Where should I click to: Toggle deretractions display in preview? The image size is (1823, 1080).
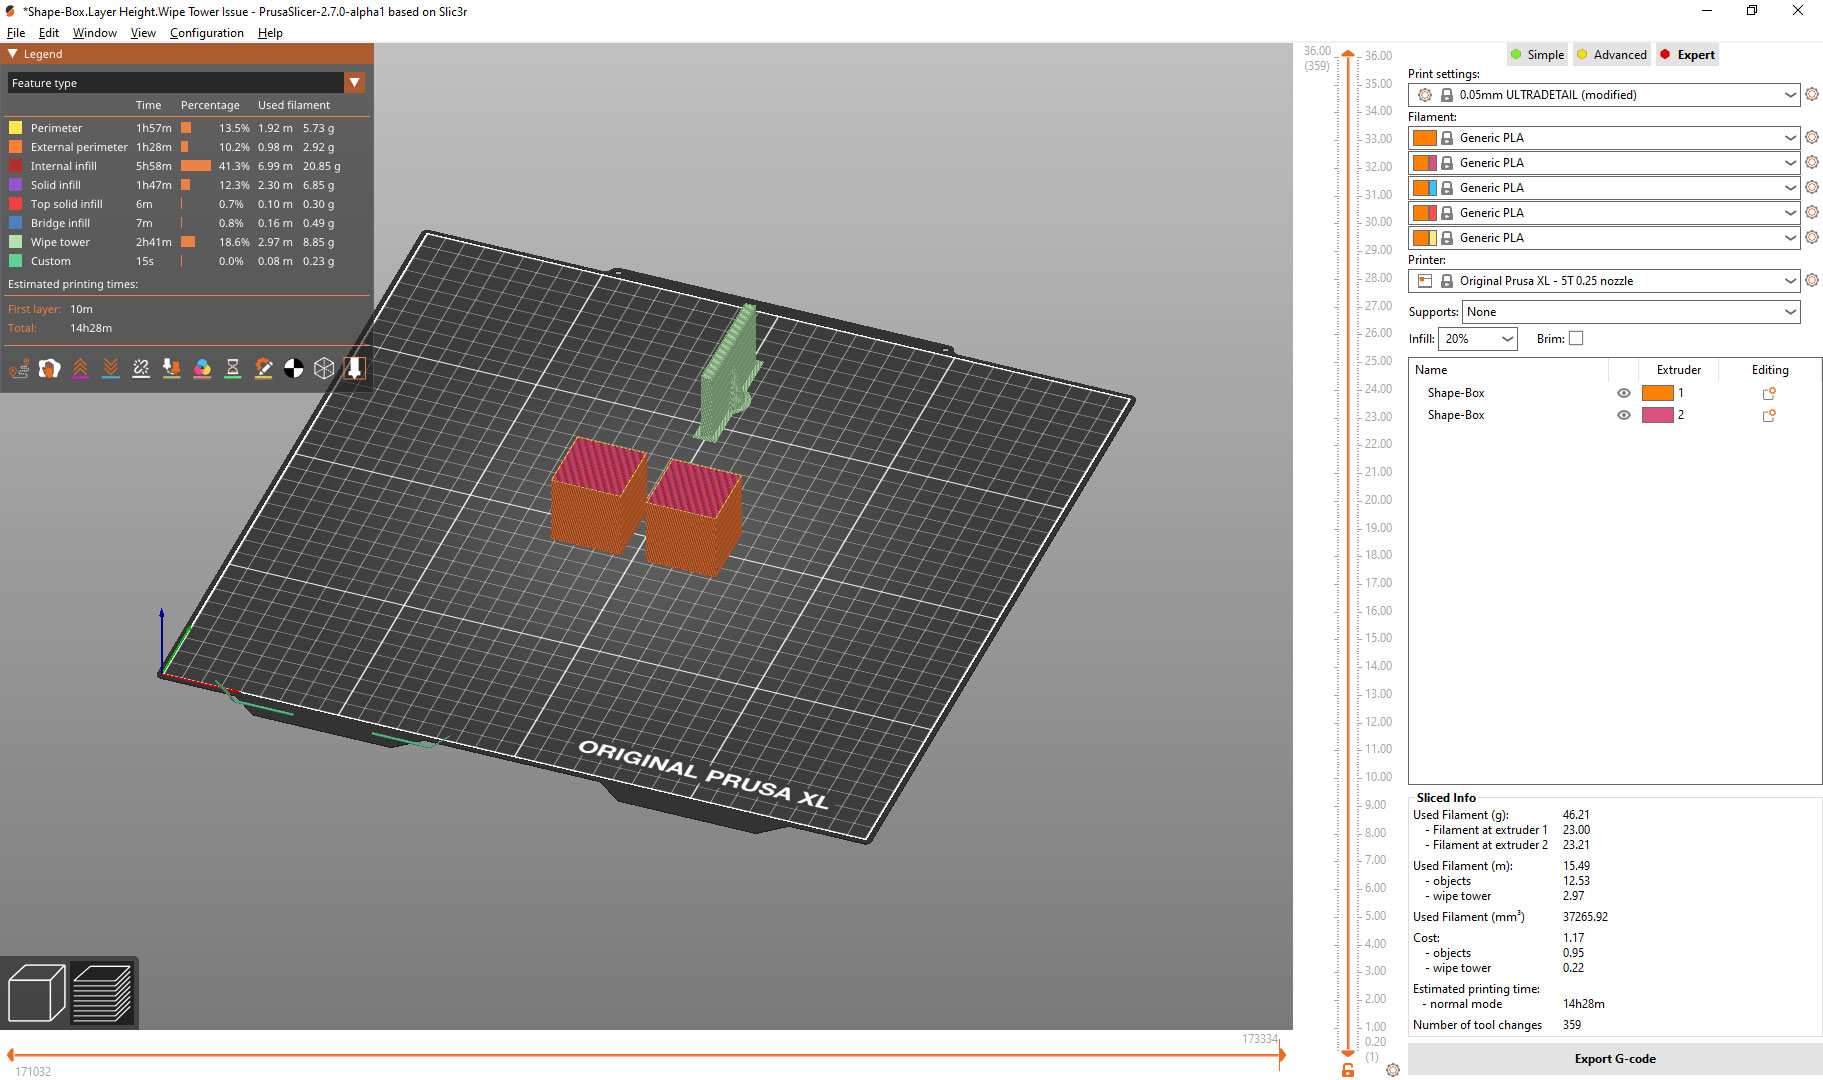click(x=110, y=368)
